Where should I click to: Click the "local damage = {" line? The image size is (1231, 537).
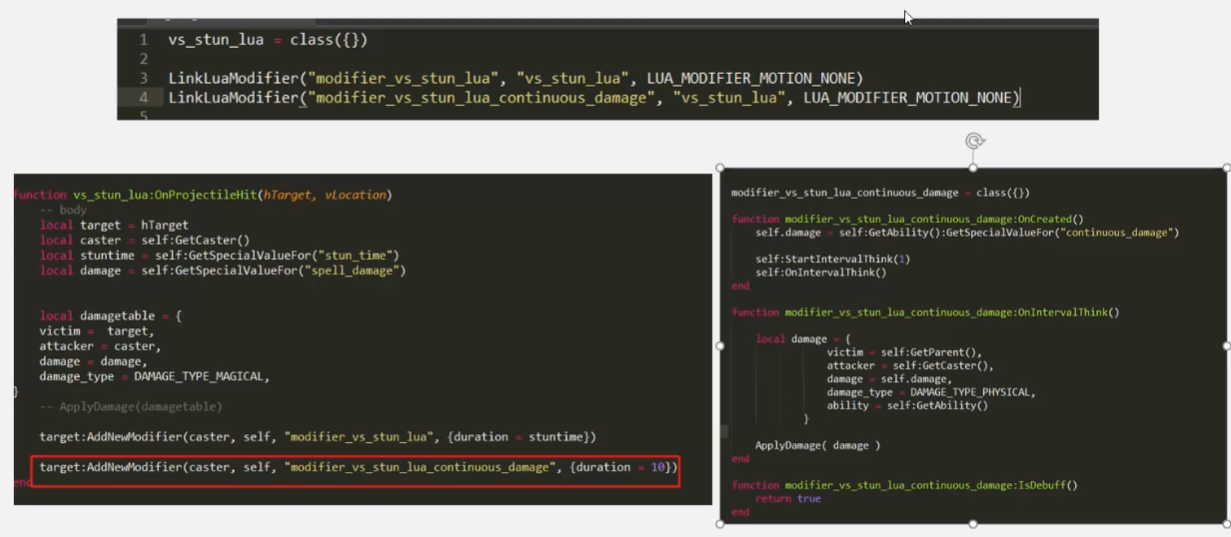pyautogui.click(x=803, y=339)
